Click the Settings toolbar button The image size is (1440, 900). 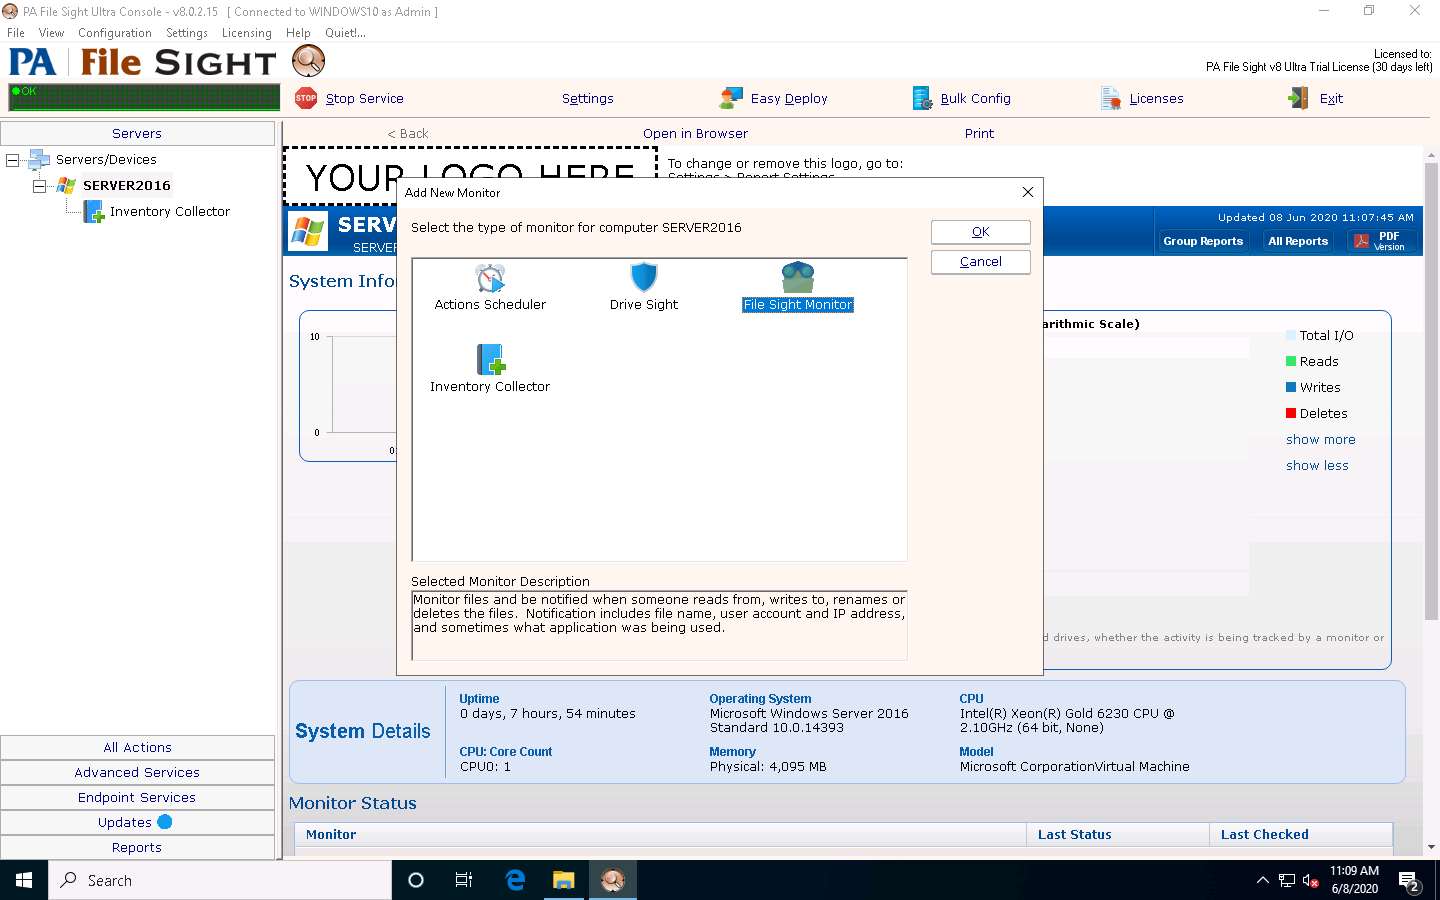tap(588, 98)
